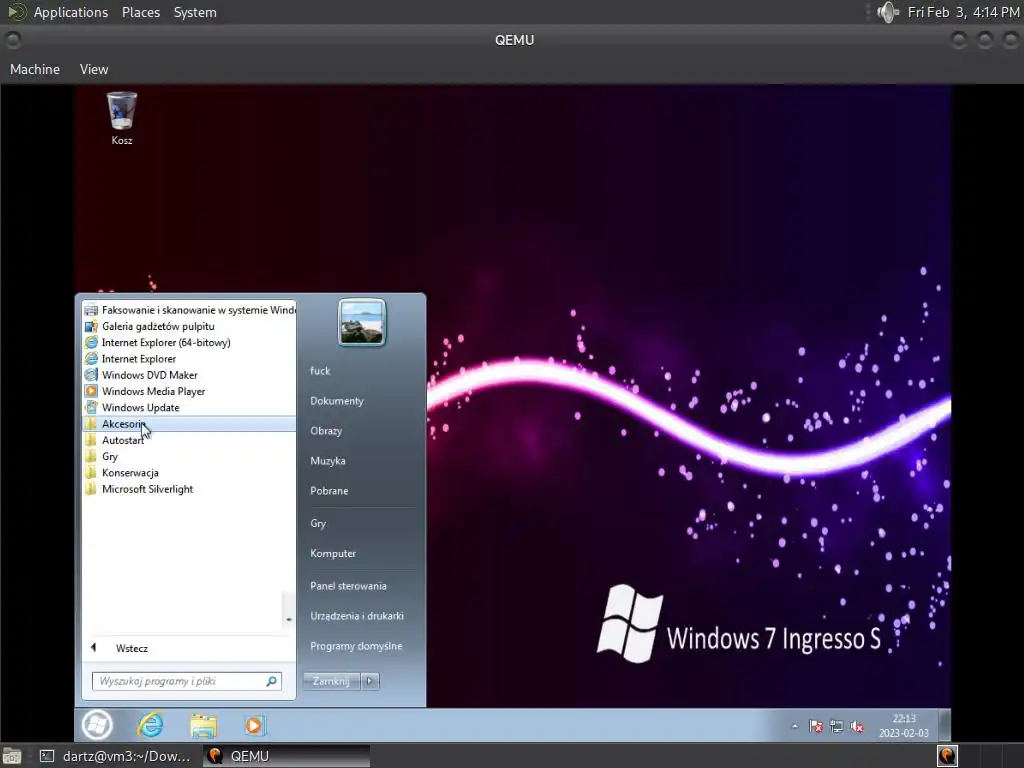The height and width of the screenshot is (768, 1024).
Task: Switch to dartz@vm3 terminal in bottom panel
Action: point(116,756)
